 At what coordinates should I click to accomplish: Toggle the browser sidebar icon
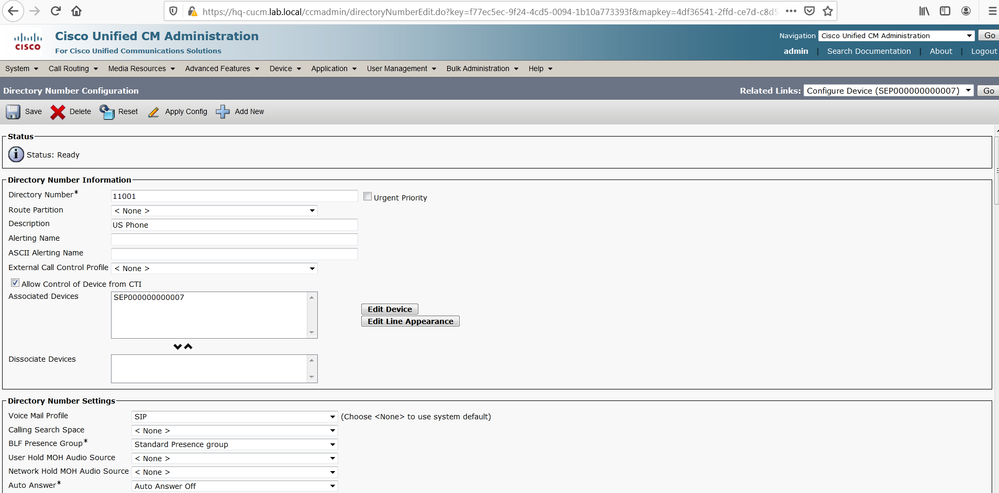[x=945, y=11]
